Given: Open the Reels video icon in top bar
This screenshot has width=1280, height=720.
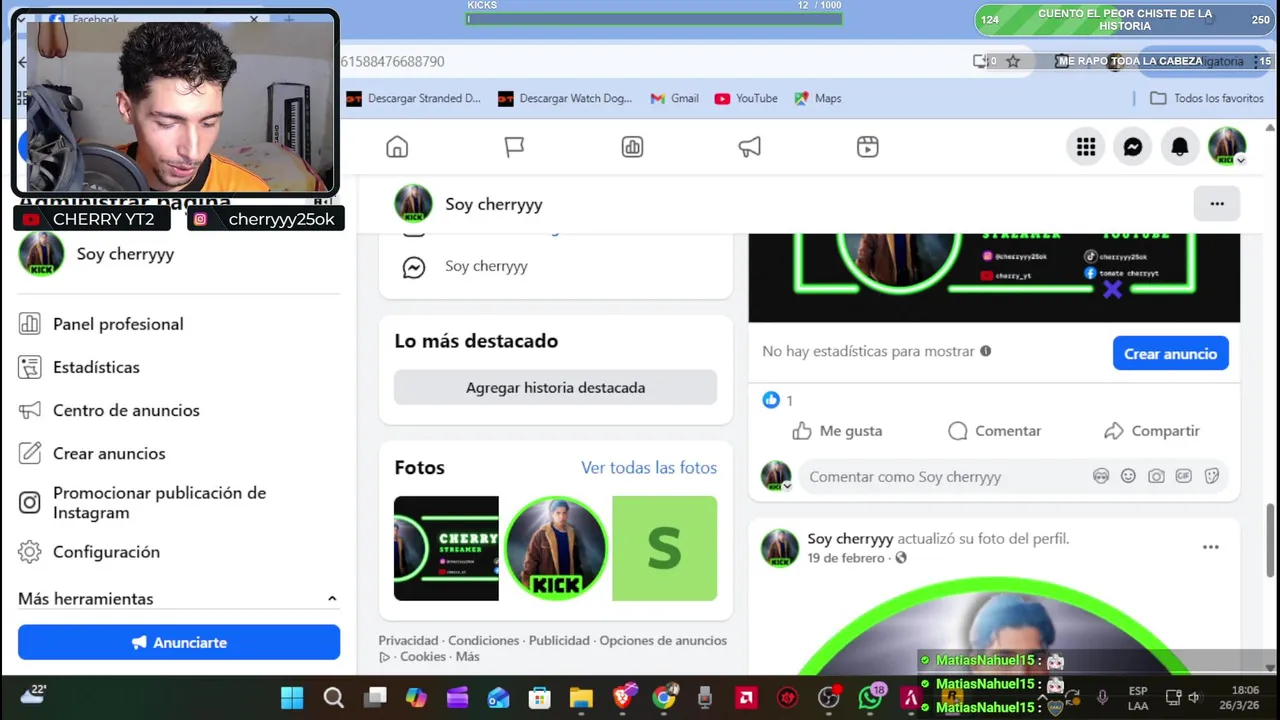Looking at the screenshot, I should point(868,147).
